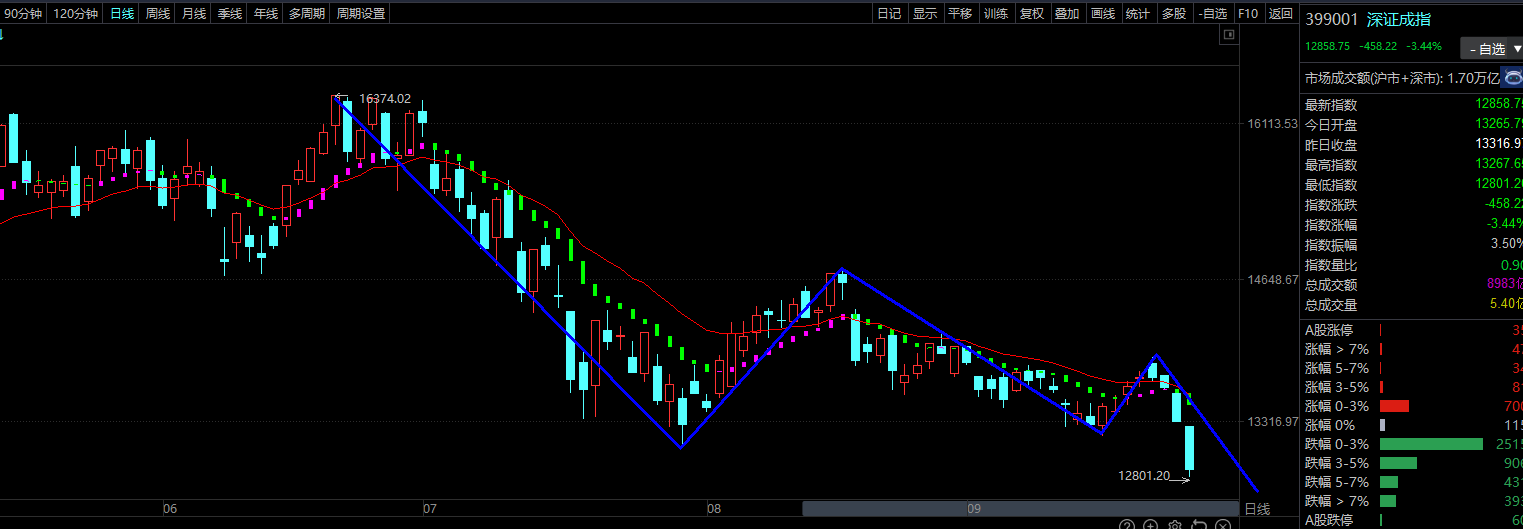
Task: Click the change value -458.22
Action: point(1376,46)
